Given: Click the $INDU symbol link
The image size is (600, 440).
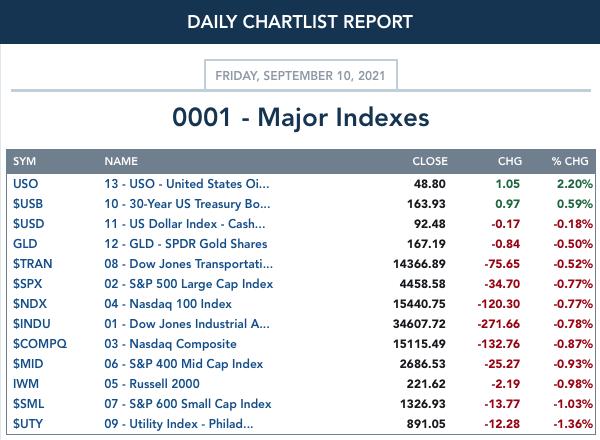Looking at the screenshot, I should click(31, 324).
